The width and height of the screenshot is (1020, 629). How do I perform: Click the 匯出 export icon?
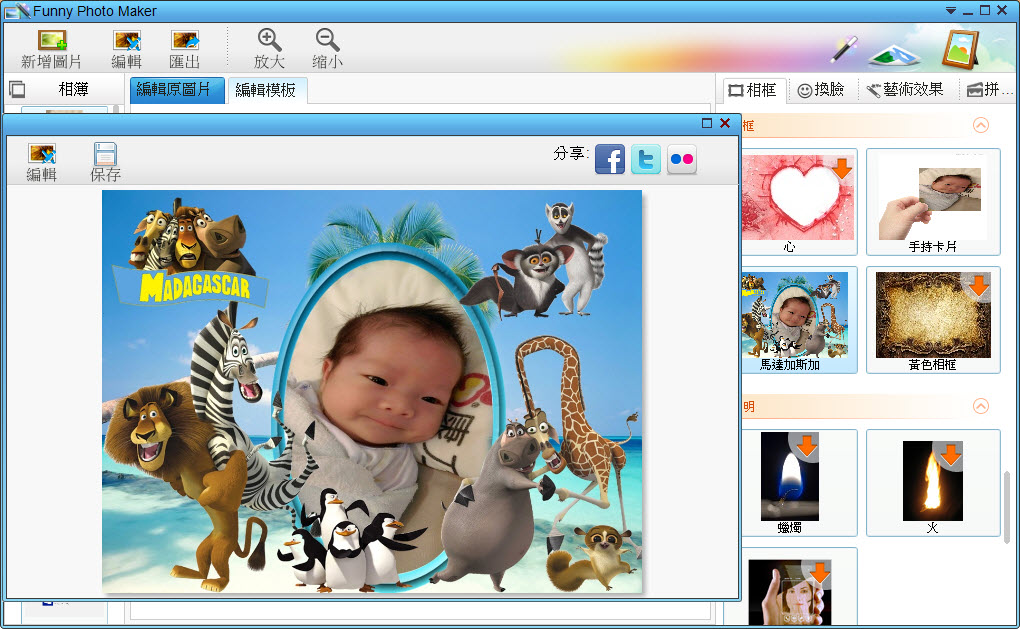coord(185,41)
